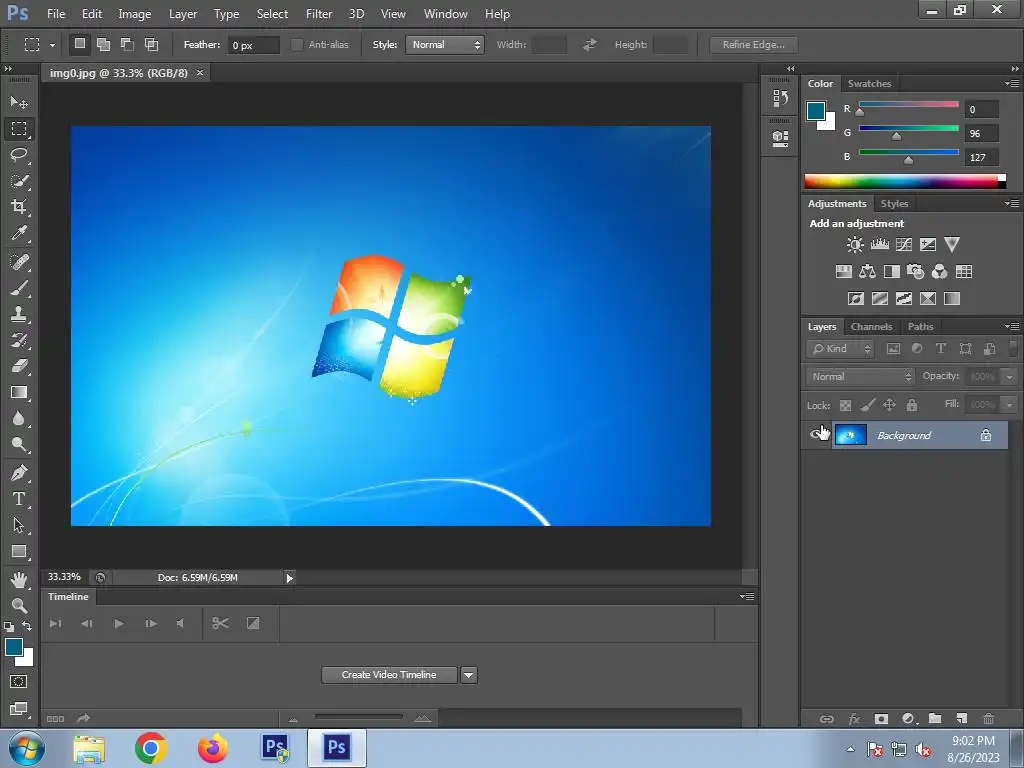This screenshot has height=768, width=1024.
Task: Open the Create Video Timeline dropdown arrow
Action: click(469, 675)
